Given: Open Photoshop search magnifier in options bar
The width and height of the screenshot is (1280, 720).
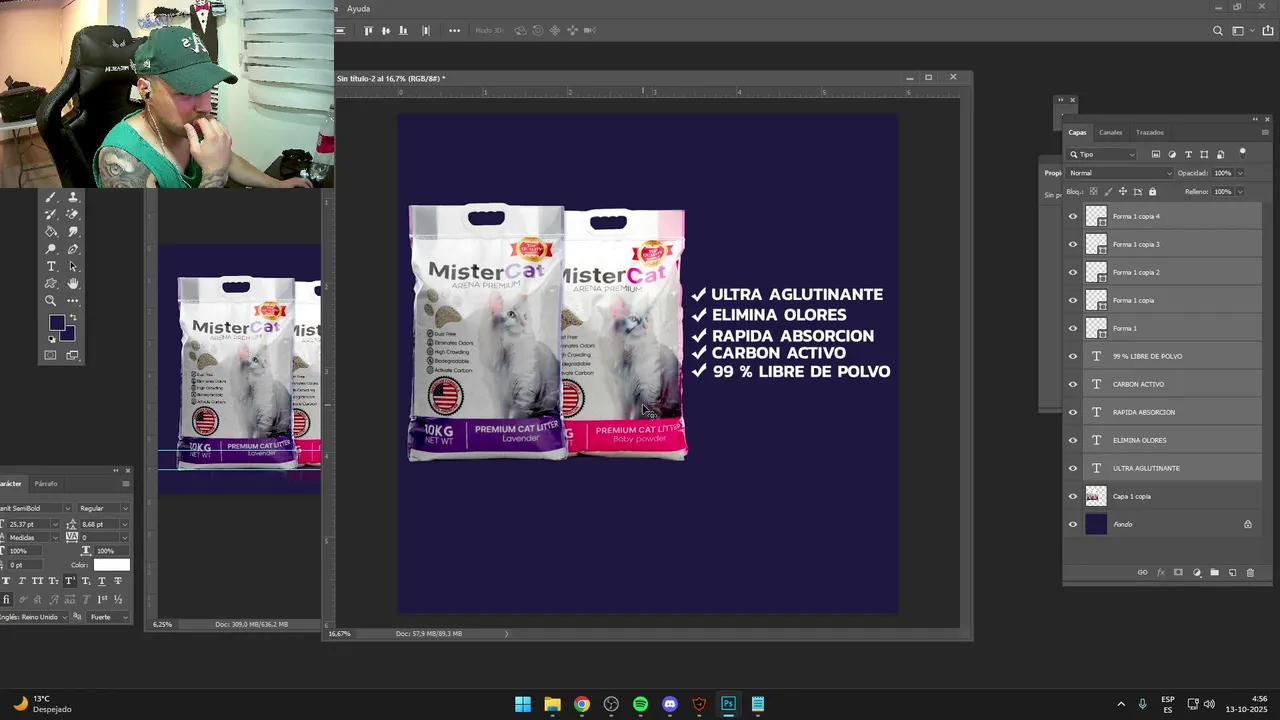Looking at the screenshot, I should coord(1217,31).
